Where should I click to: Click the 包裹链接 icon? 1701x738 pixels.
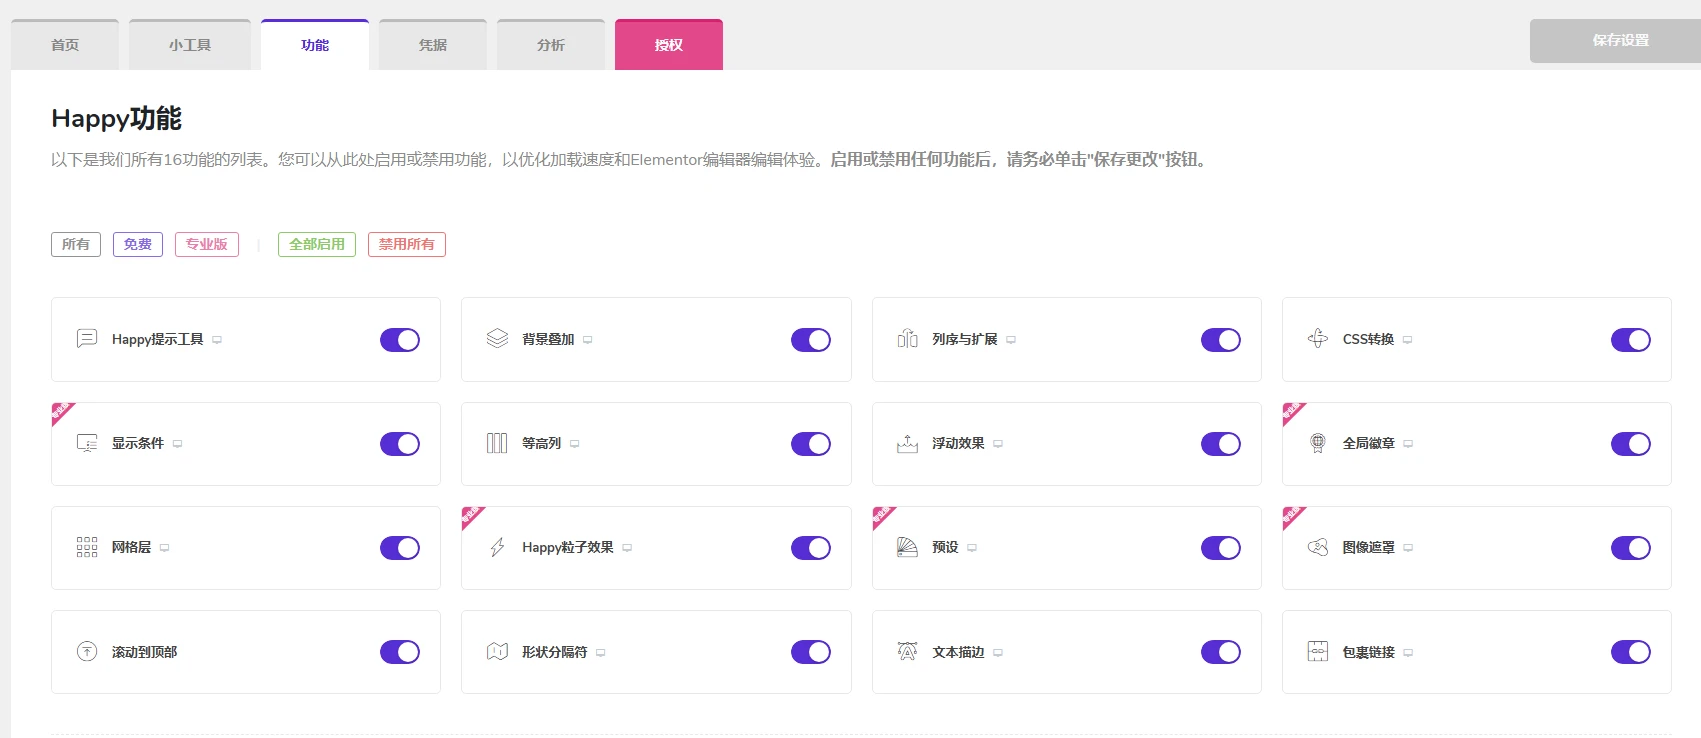(1318, 652)
